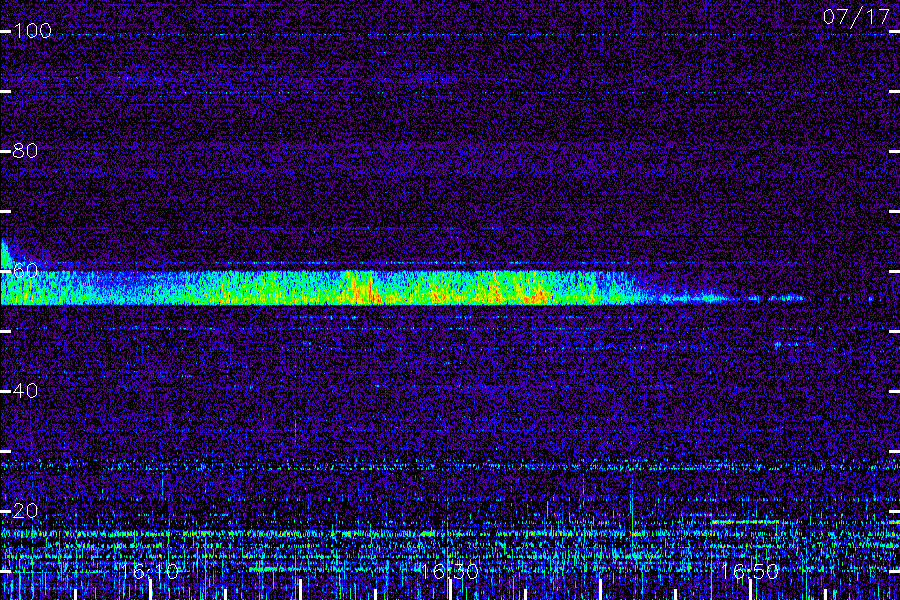This screenshot has height=600, width=900.
Task: Click the 07/17 date label
Action: pyautogui.click(x=856, y=17)
